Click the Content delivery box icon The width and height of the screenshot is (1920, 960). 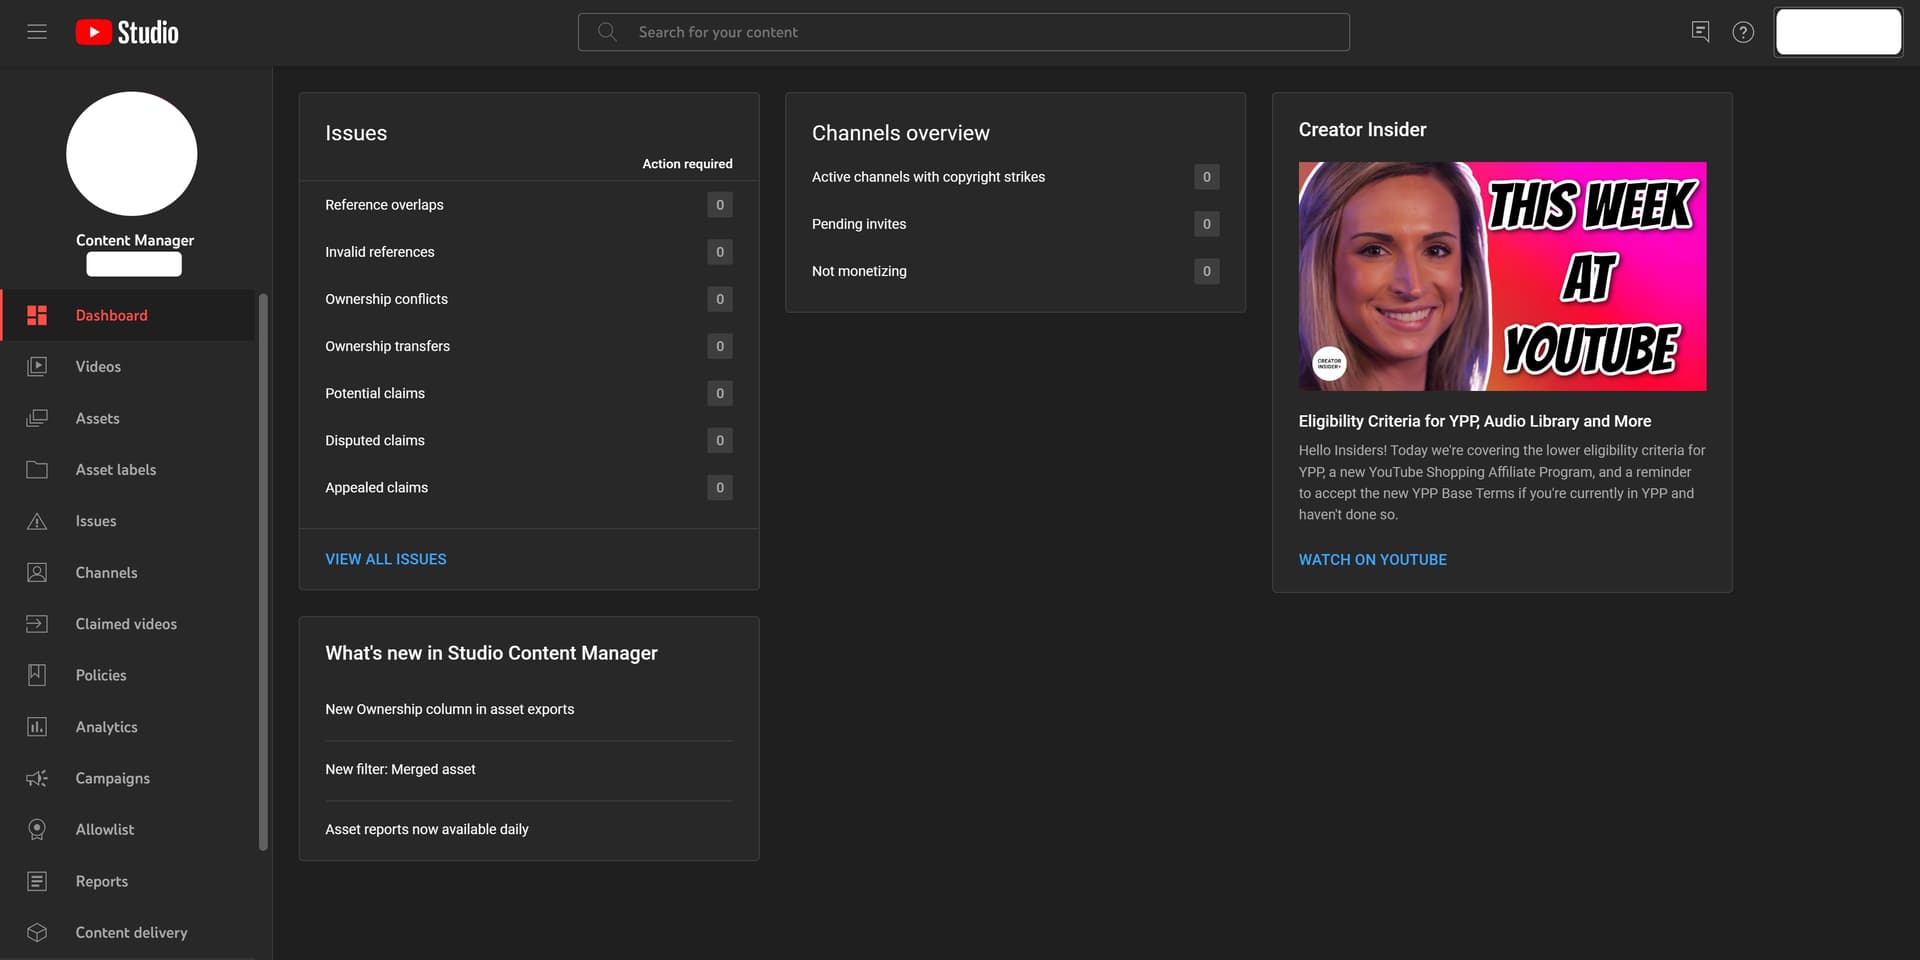37,933
